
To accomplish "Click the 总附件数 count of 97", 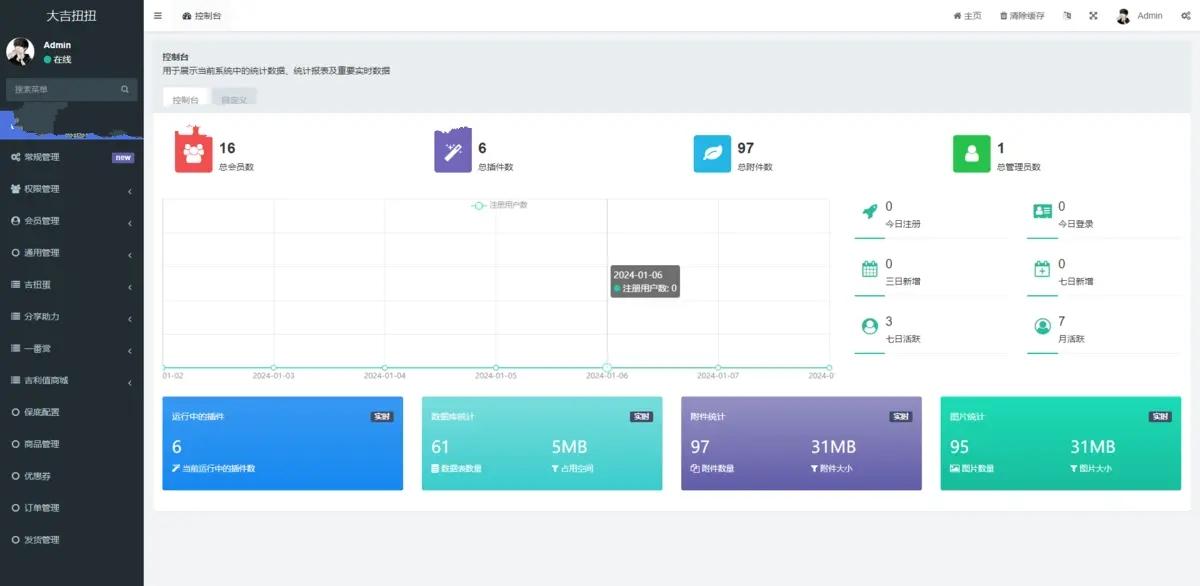I will pyautogui.click(x=746, y=148).
